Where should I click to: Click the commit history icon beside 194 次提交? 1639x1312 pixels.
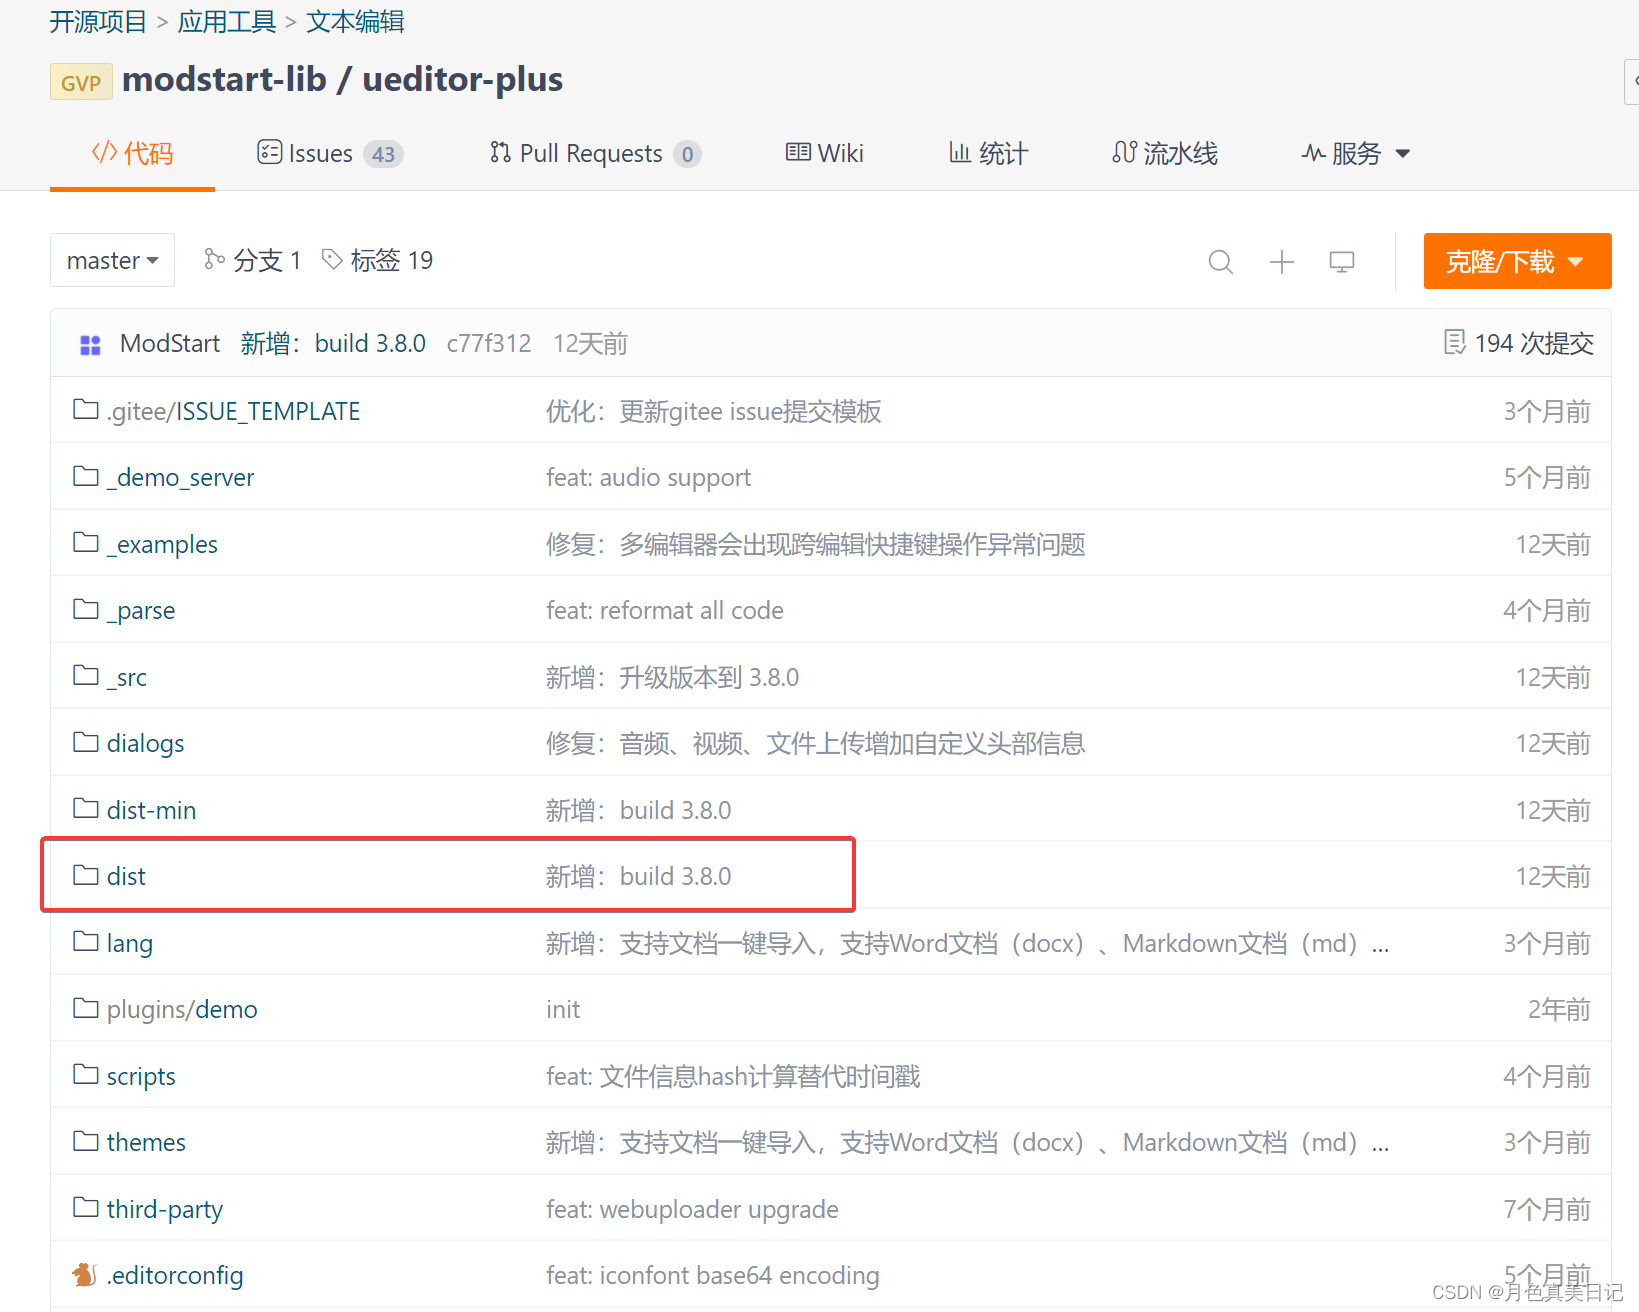(1454, 343)
